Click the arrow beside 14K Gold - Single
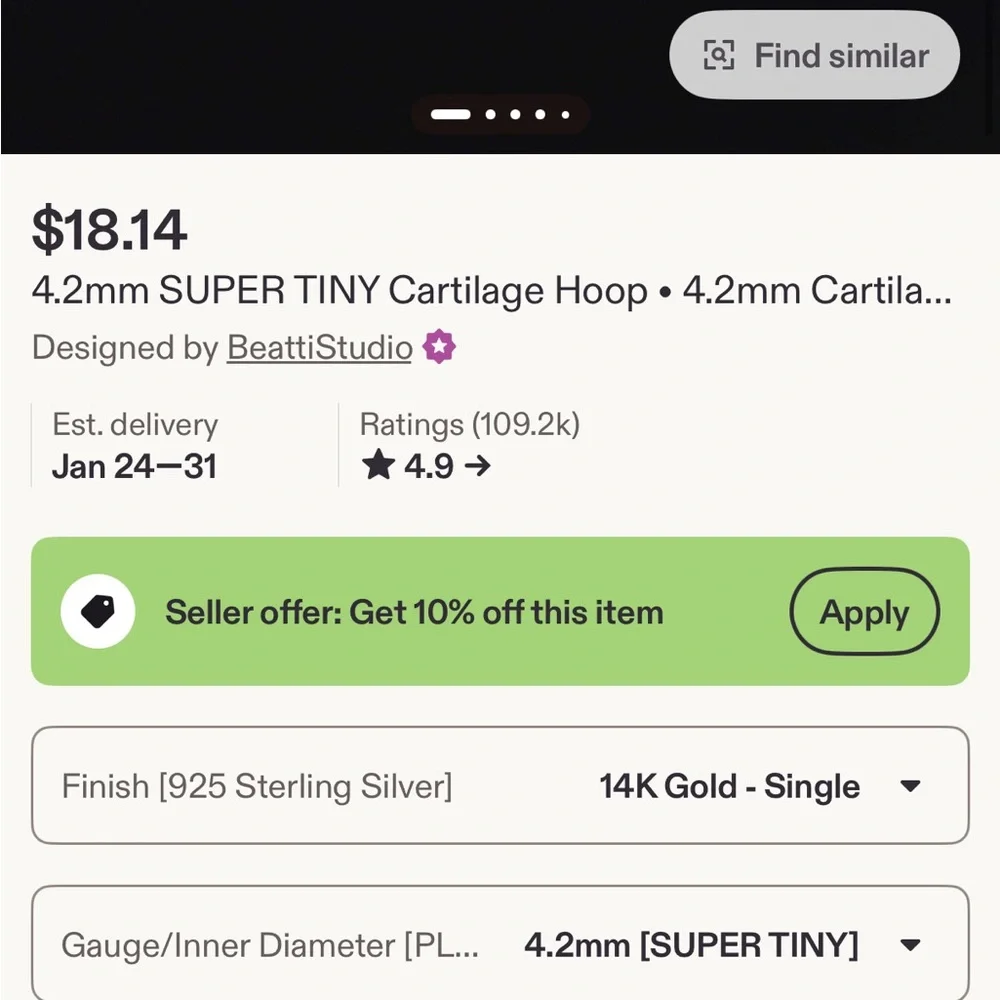1000x1000 pixels. 910,786
